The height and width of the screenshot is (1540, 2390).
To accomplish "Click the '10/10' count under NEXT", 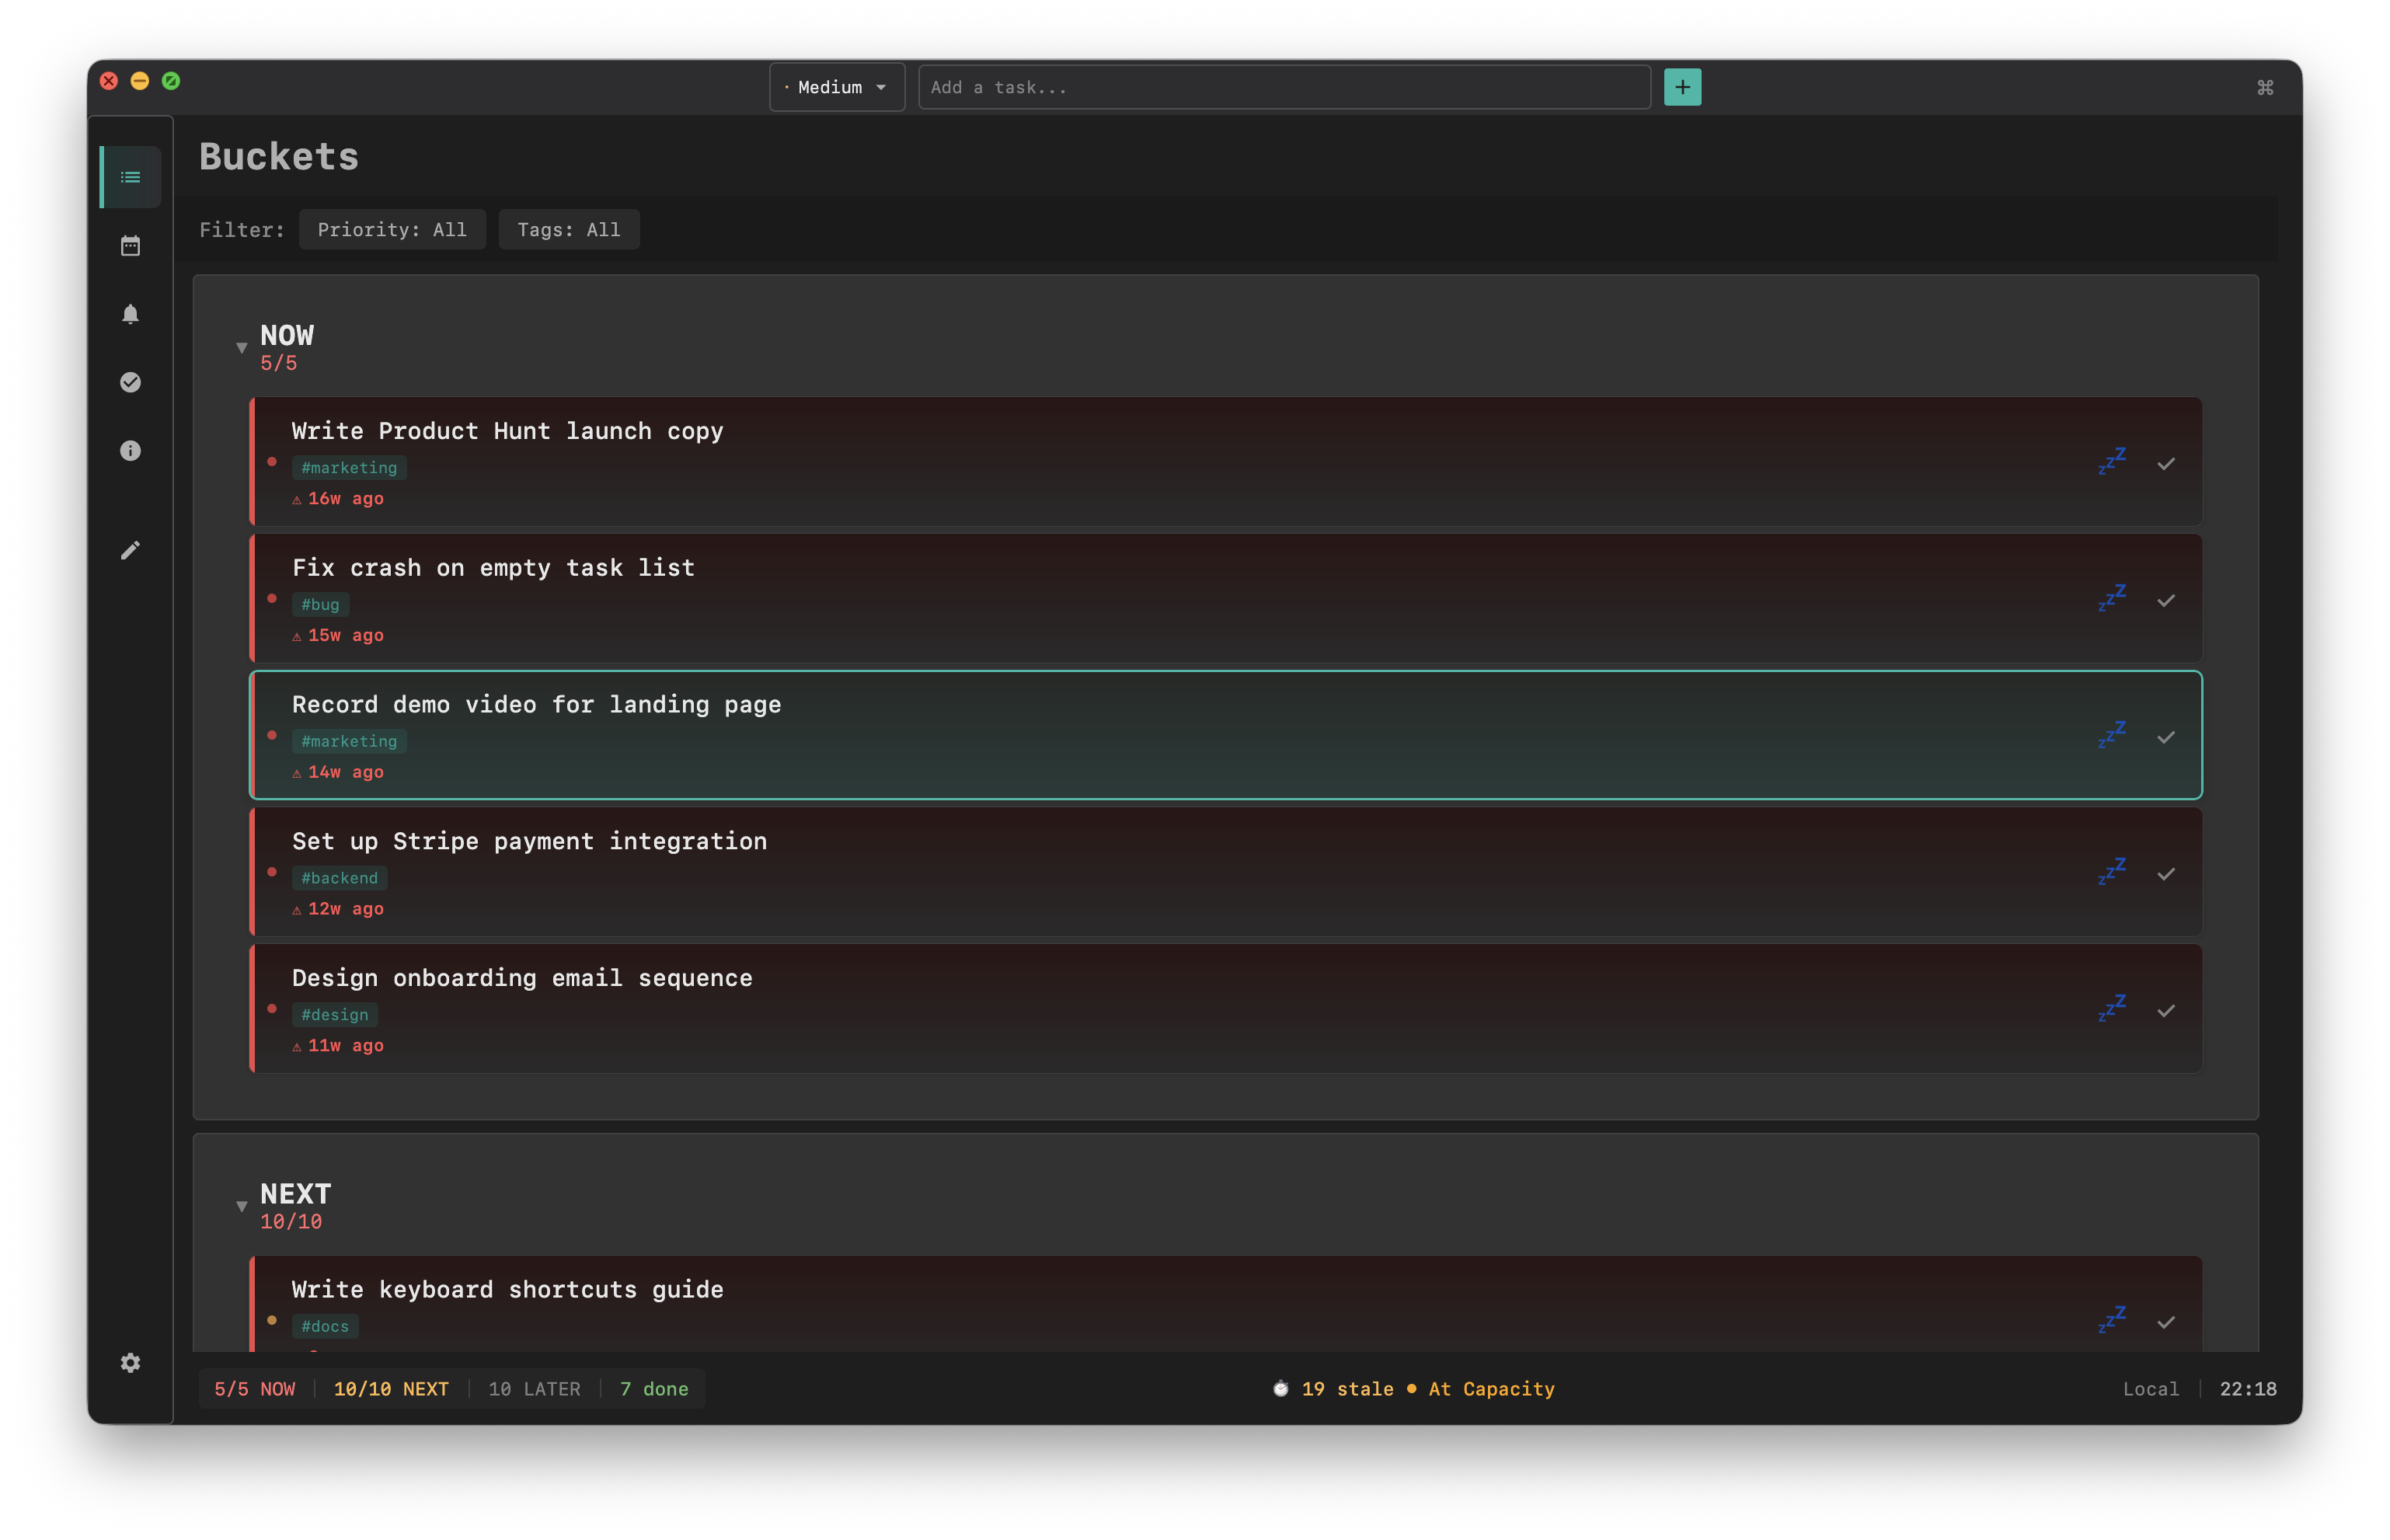I will [x=291, y=1222].
